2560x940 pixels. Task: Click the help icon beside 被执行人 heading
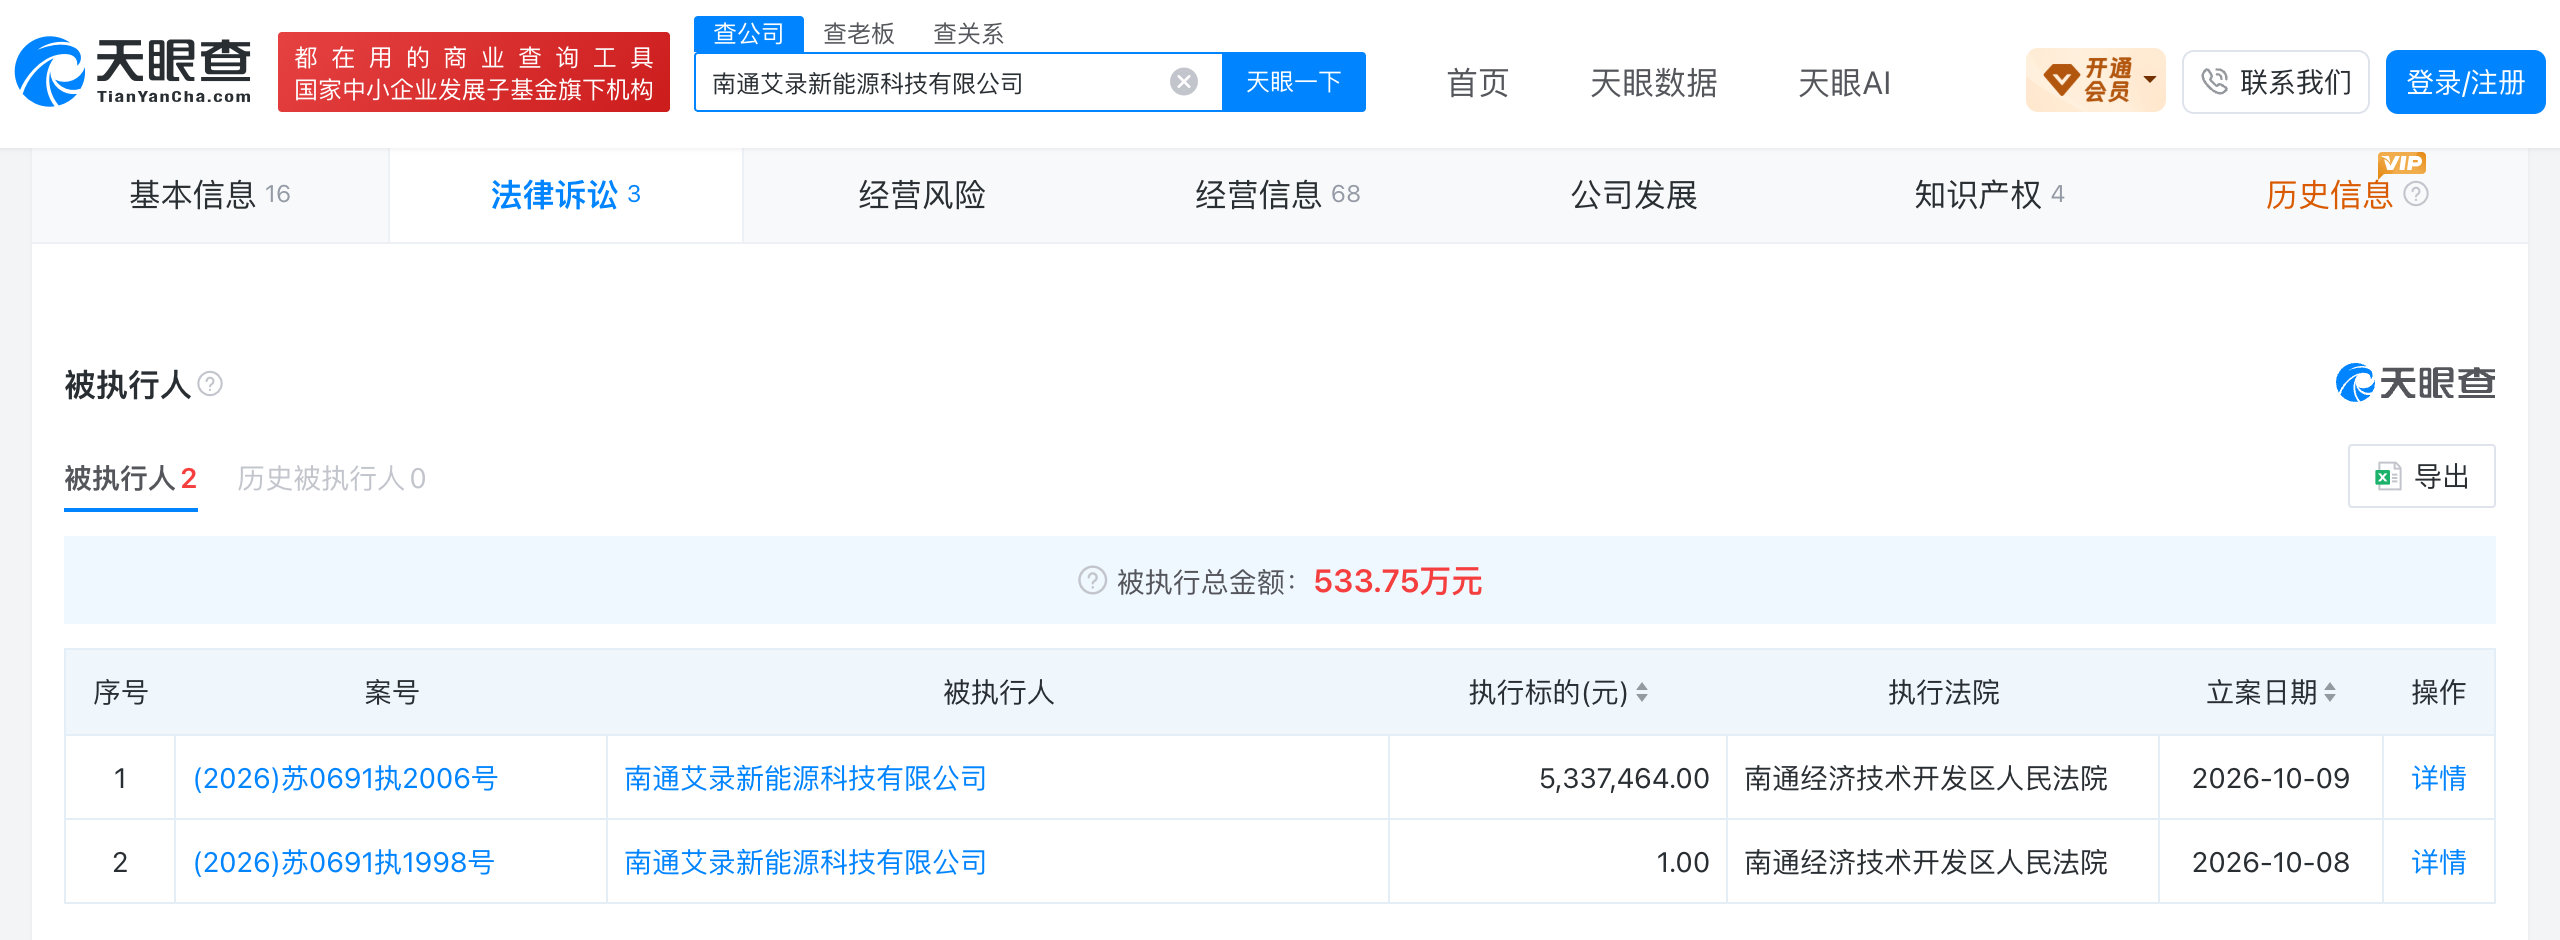coord(210,384)
